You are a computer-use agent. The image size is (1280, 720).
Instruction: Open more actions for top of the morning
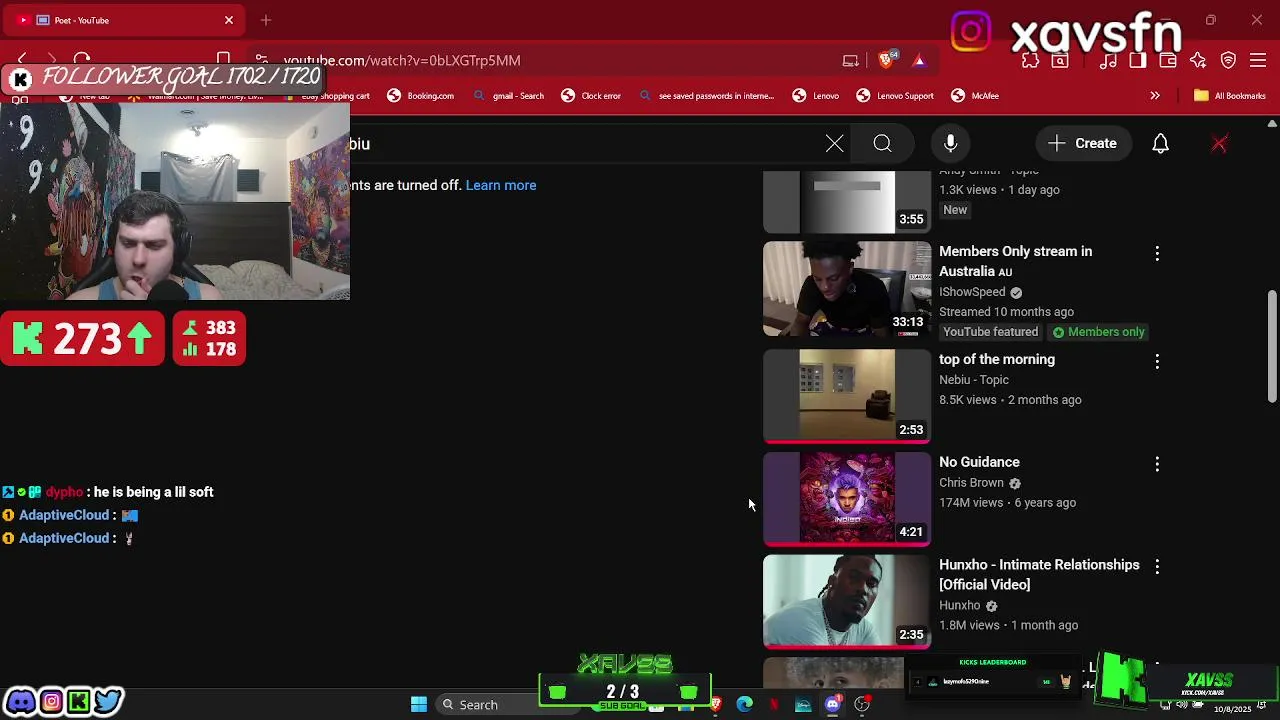point(1157,361)
